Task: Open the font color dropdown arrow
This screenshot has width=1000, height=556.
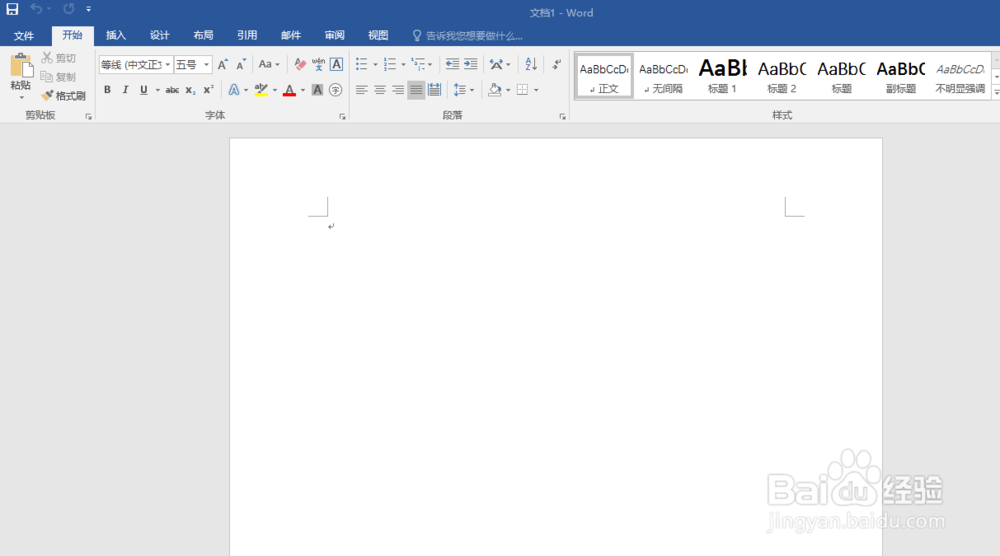Action: 303,90
